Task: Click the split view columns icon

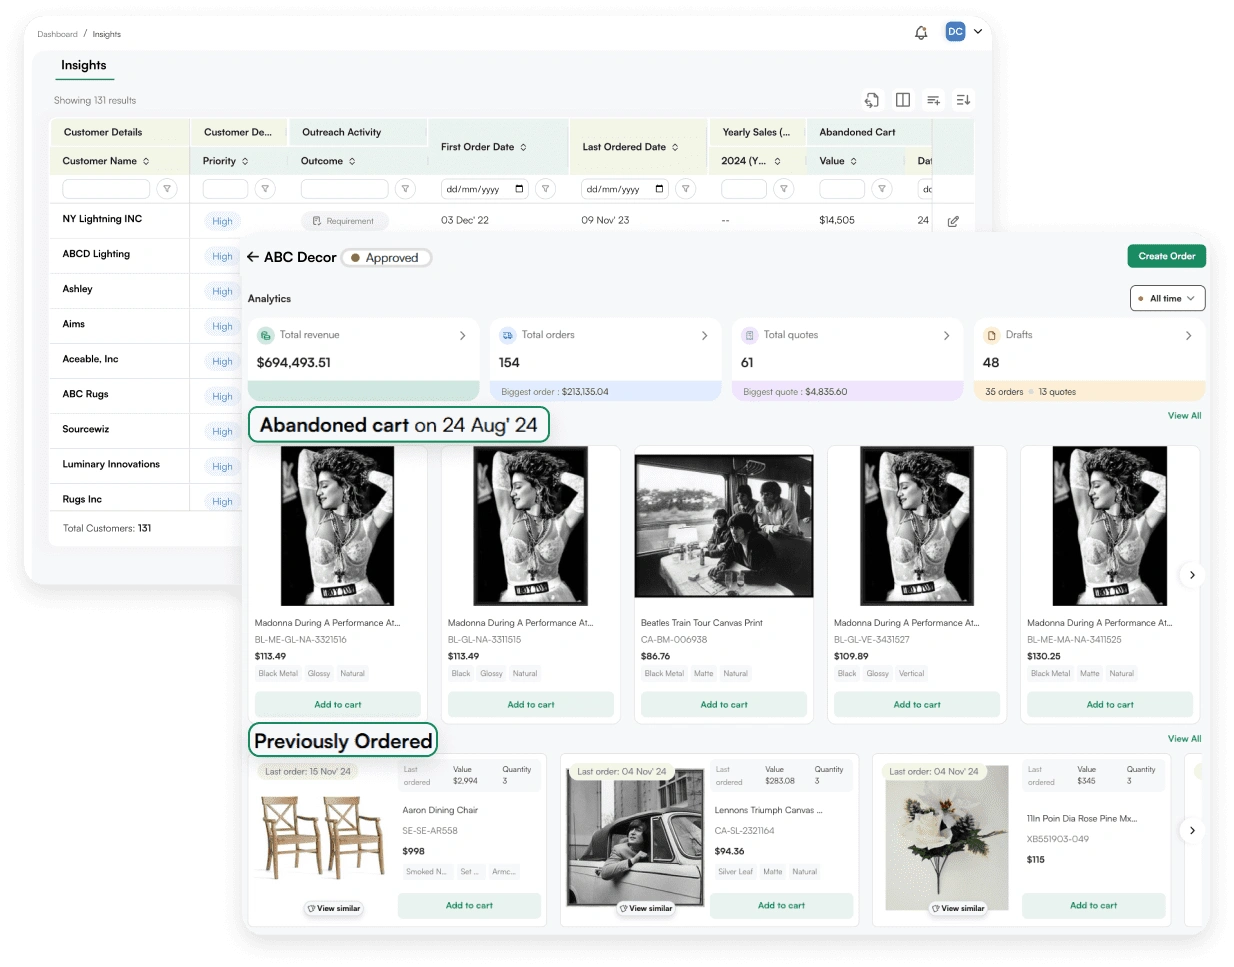Action: [x=903, y=100]
